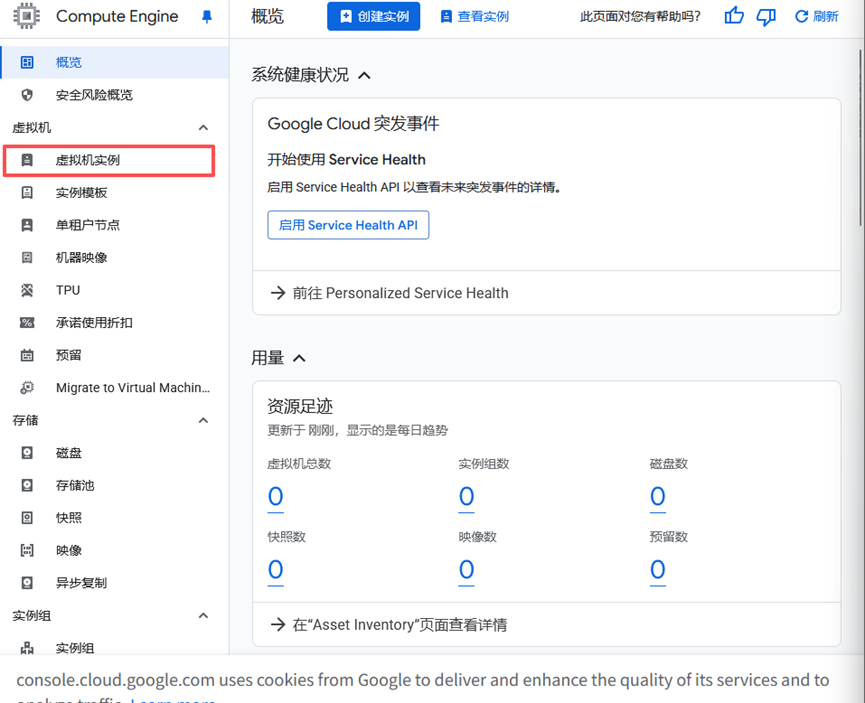Click the pin icon beside Compute Engine

point(207,16)
